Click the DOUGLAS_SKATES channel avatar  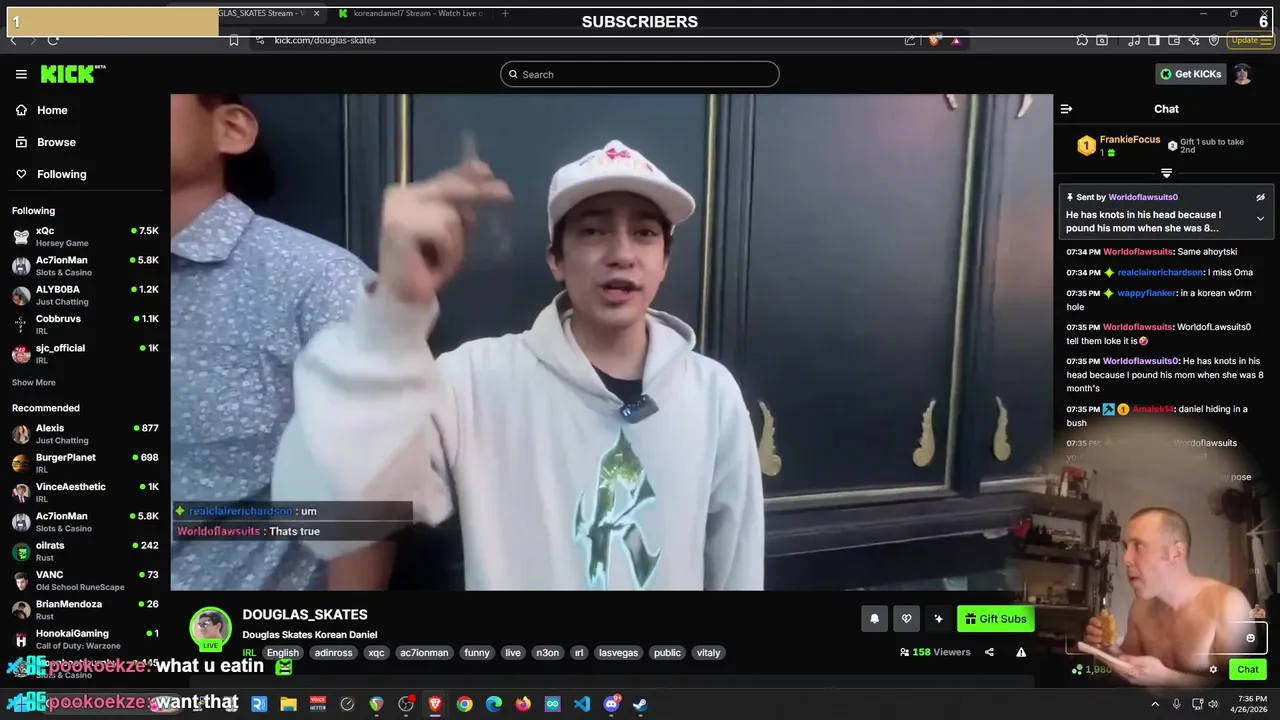pos(210,628)
